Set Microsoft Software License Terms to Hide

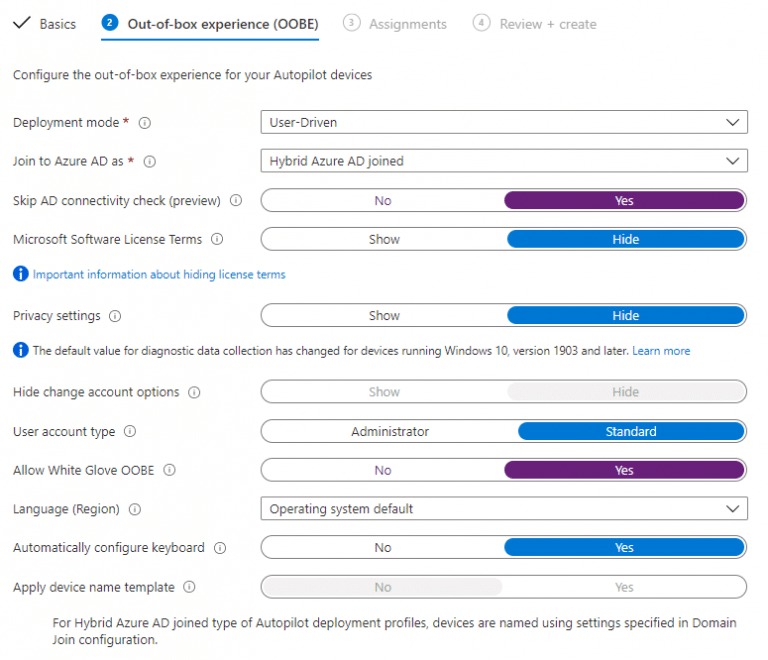[626, 239]
